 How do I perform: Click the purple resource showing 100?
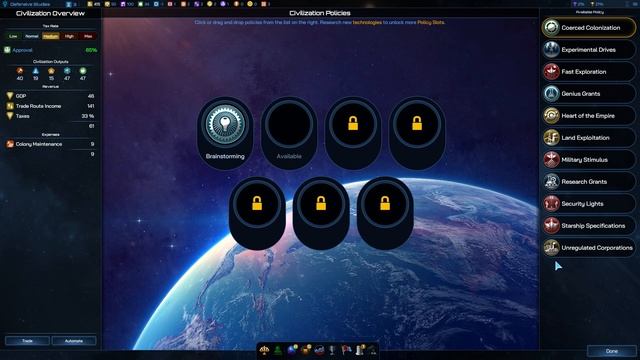point(127,4)
